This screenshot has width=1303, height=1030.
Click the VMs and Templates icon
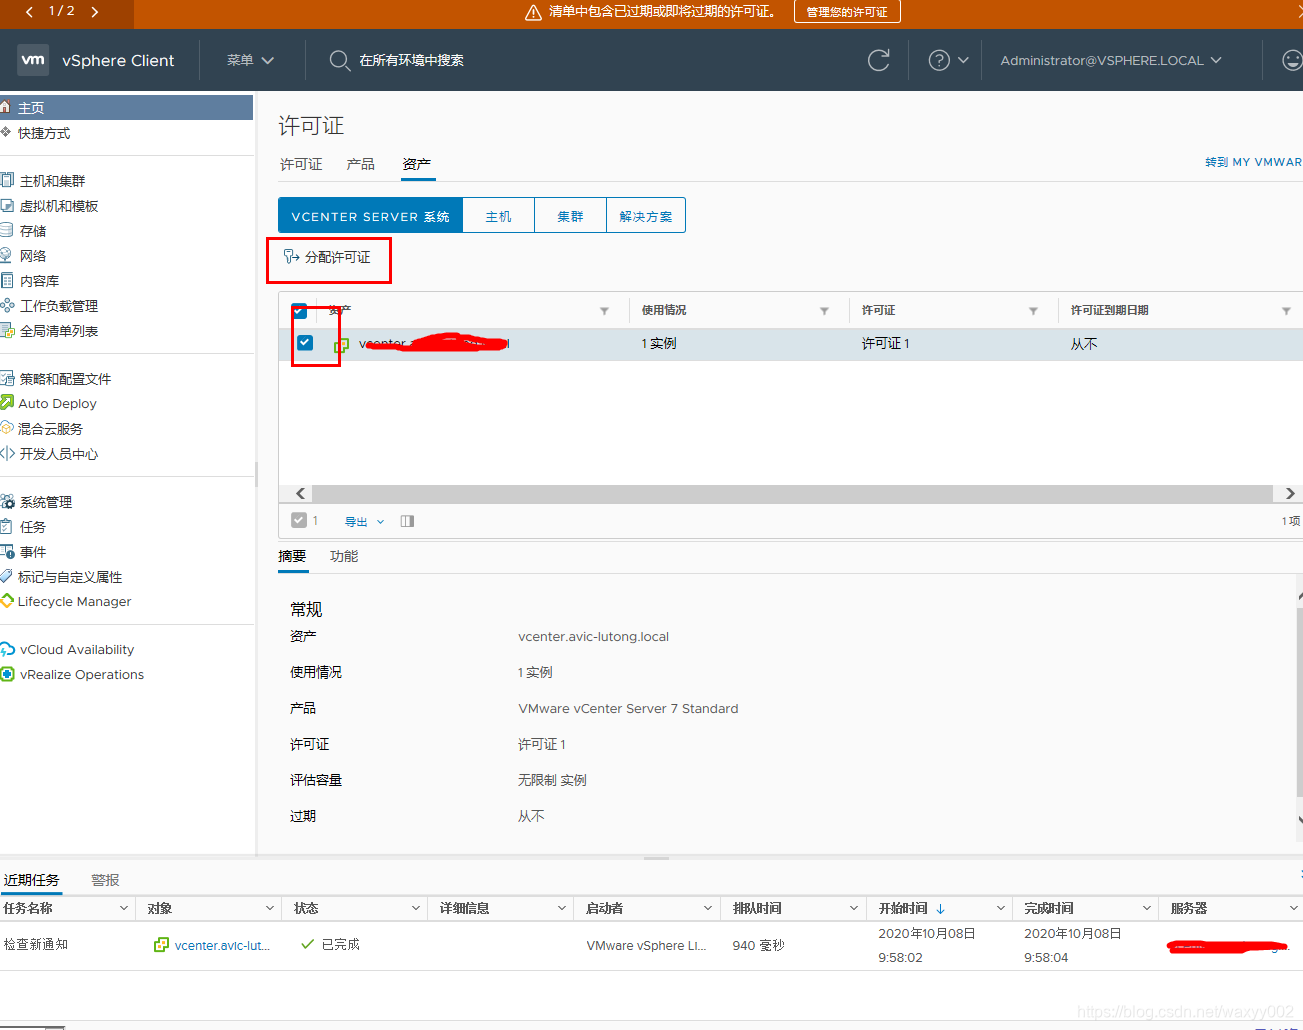tap(7, 205)
